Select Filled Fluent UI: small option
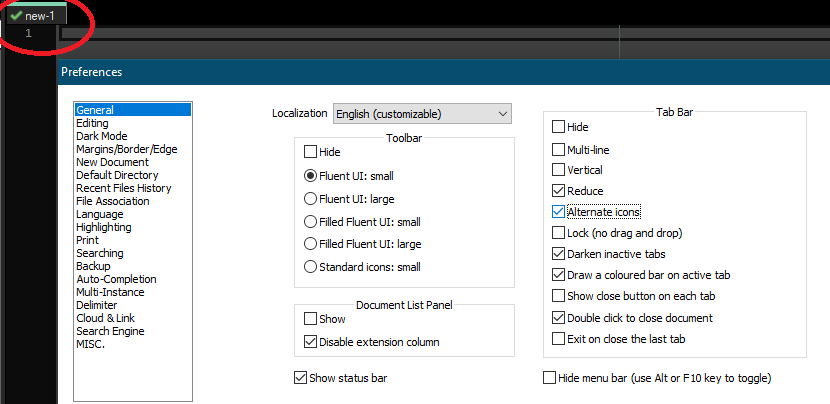This screenshot has height=404, width=830. click(x=311, y=221)
